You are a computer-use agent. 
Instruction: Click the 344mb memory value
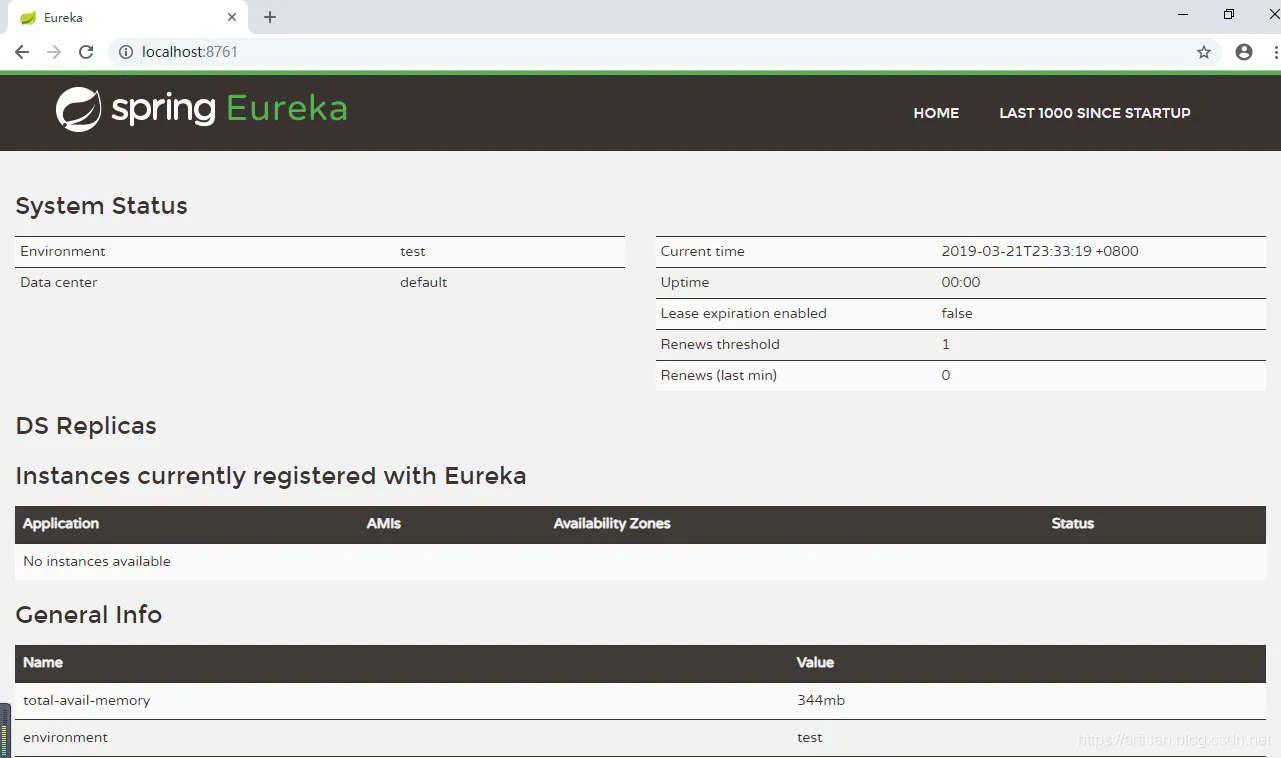coord(821,700)
